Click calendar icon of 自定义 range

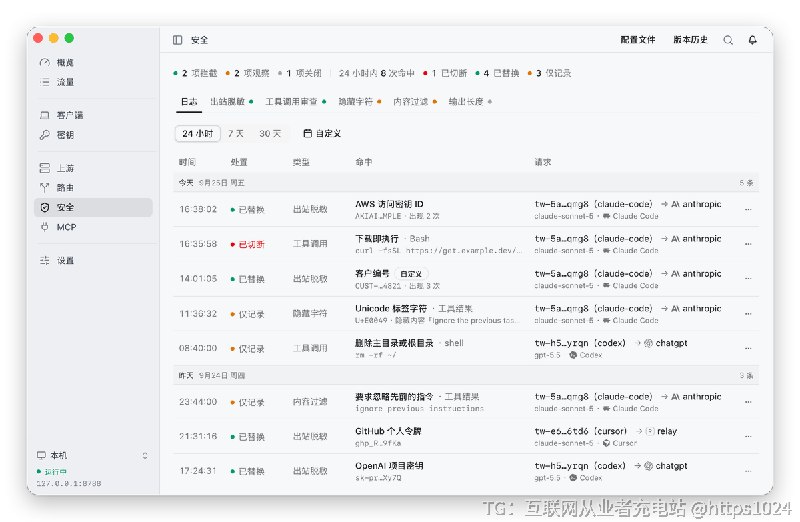point(307,133)
